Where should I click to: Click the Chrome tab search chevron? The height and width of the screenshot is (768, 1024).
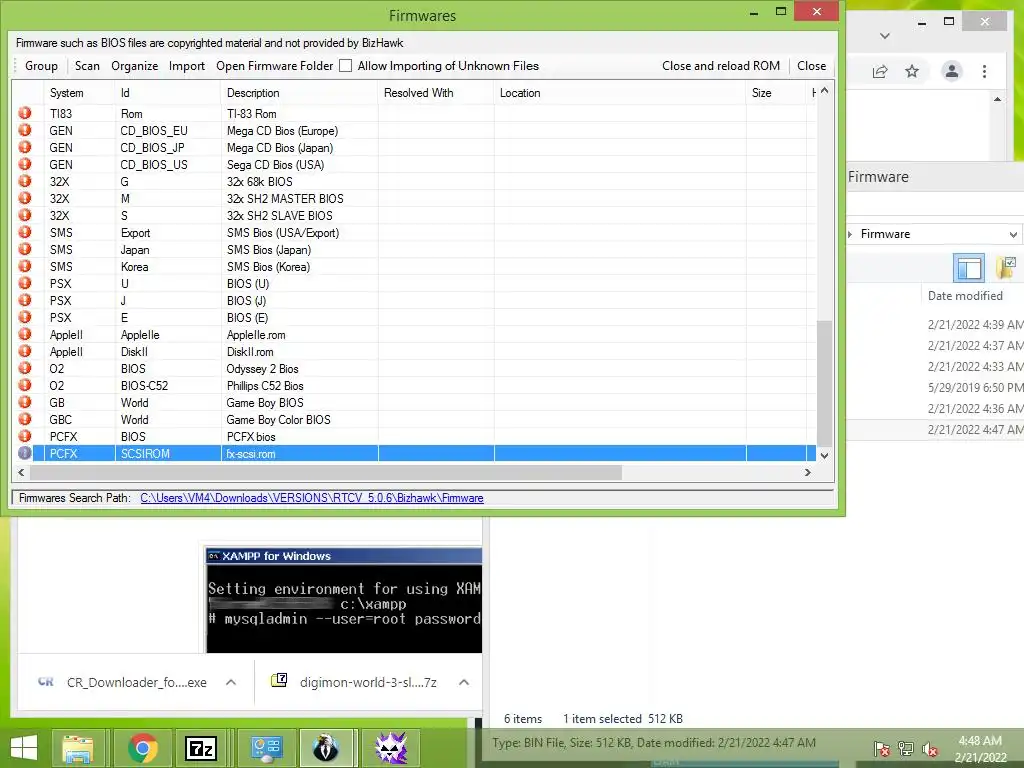pyautogui.click(x=885, y=35)
